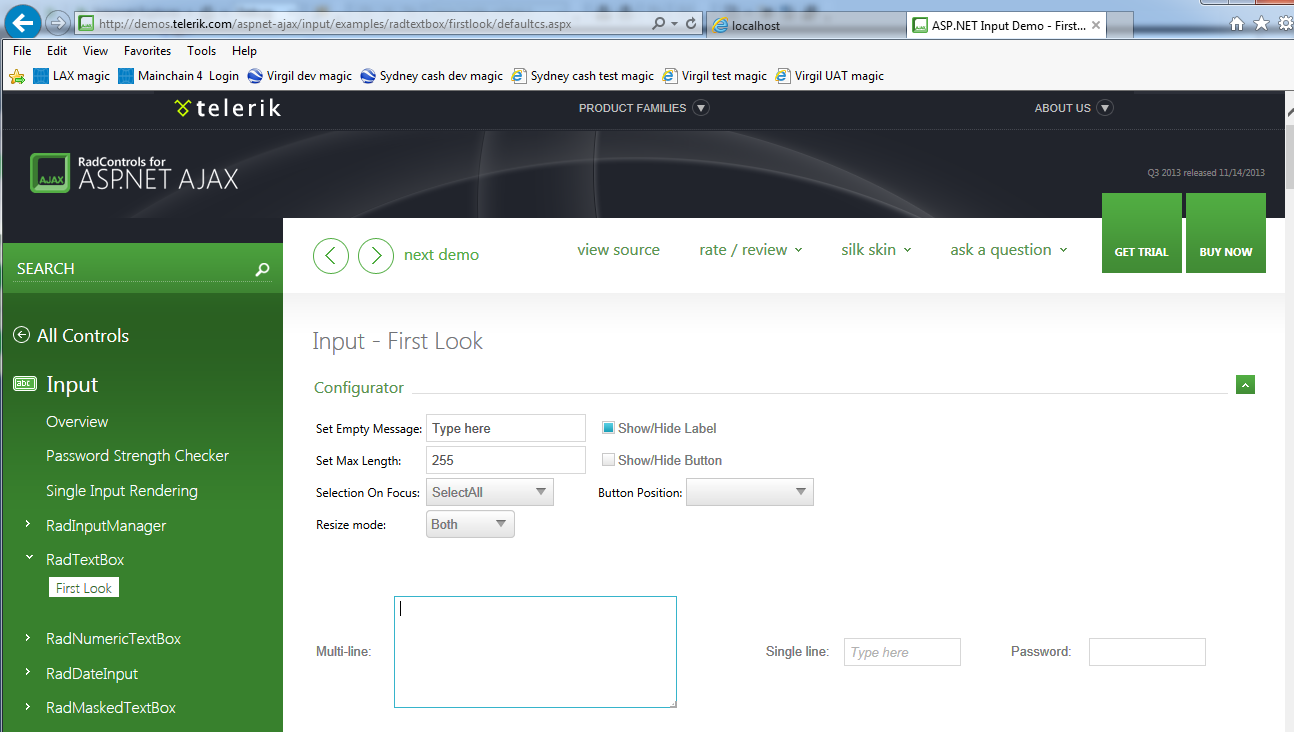1294x732 pixels.
Task: Click the telerik logo
Action: coord(228,108)
